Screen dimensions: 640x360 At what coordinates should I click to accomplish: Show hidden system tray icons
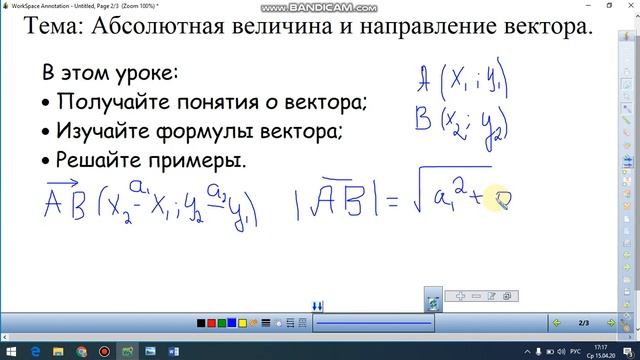tap(527, 351)
